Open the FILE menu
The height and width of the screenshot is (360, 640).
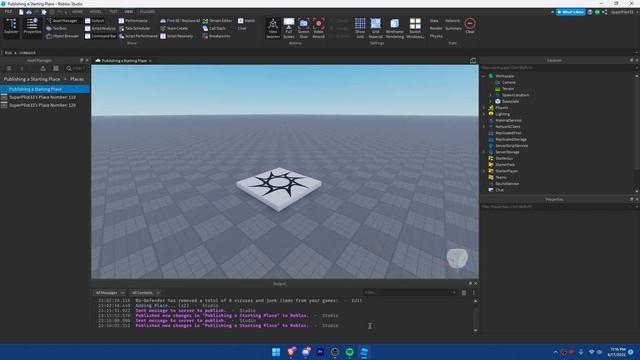point(8,12)
